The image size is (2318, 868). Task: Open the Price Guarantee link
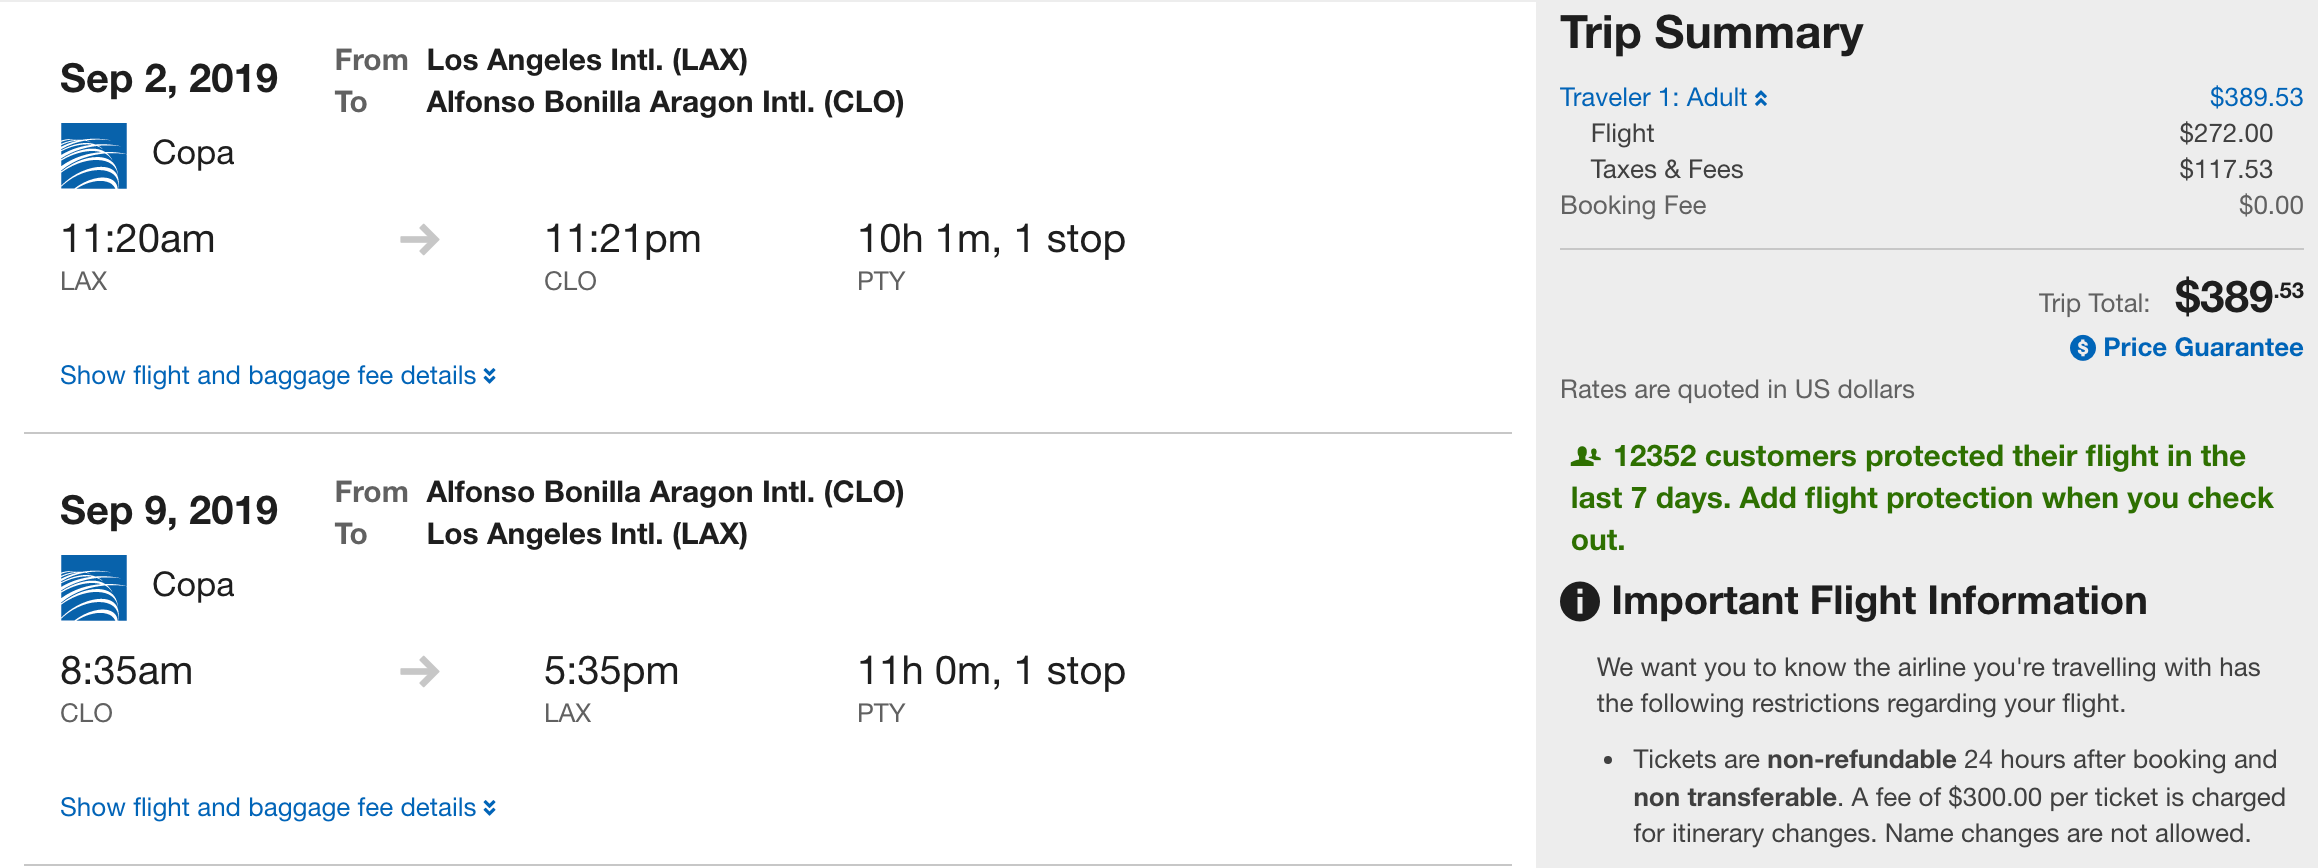(2202, 348)
